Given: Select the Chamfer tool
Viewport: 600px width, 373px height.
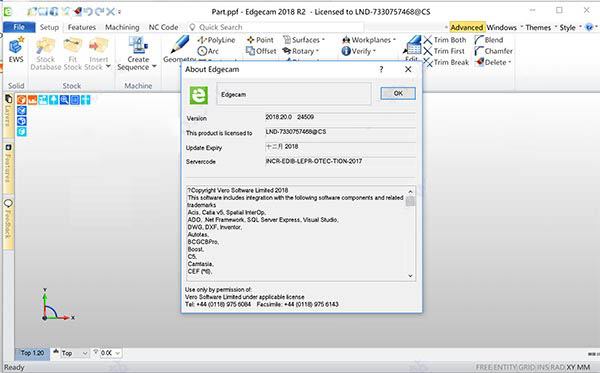Looking at the screenshot, I should pos(493,51).
